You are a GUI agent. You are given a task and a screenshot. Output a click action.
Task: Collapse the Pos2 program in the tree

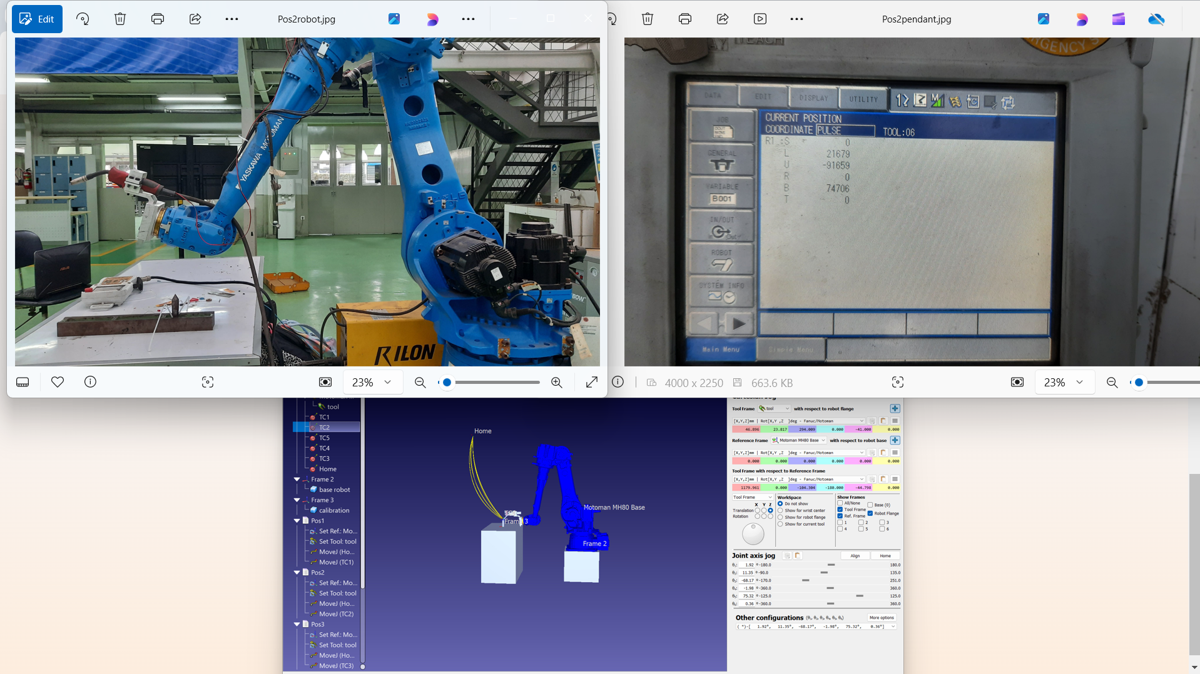pos(298,573)
